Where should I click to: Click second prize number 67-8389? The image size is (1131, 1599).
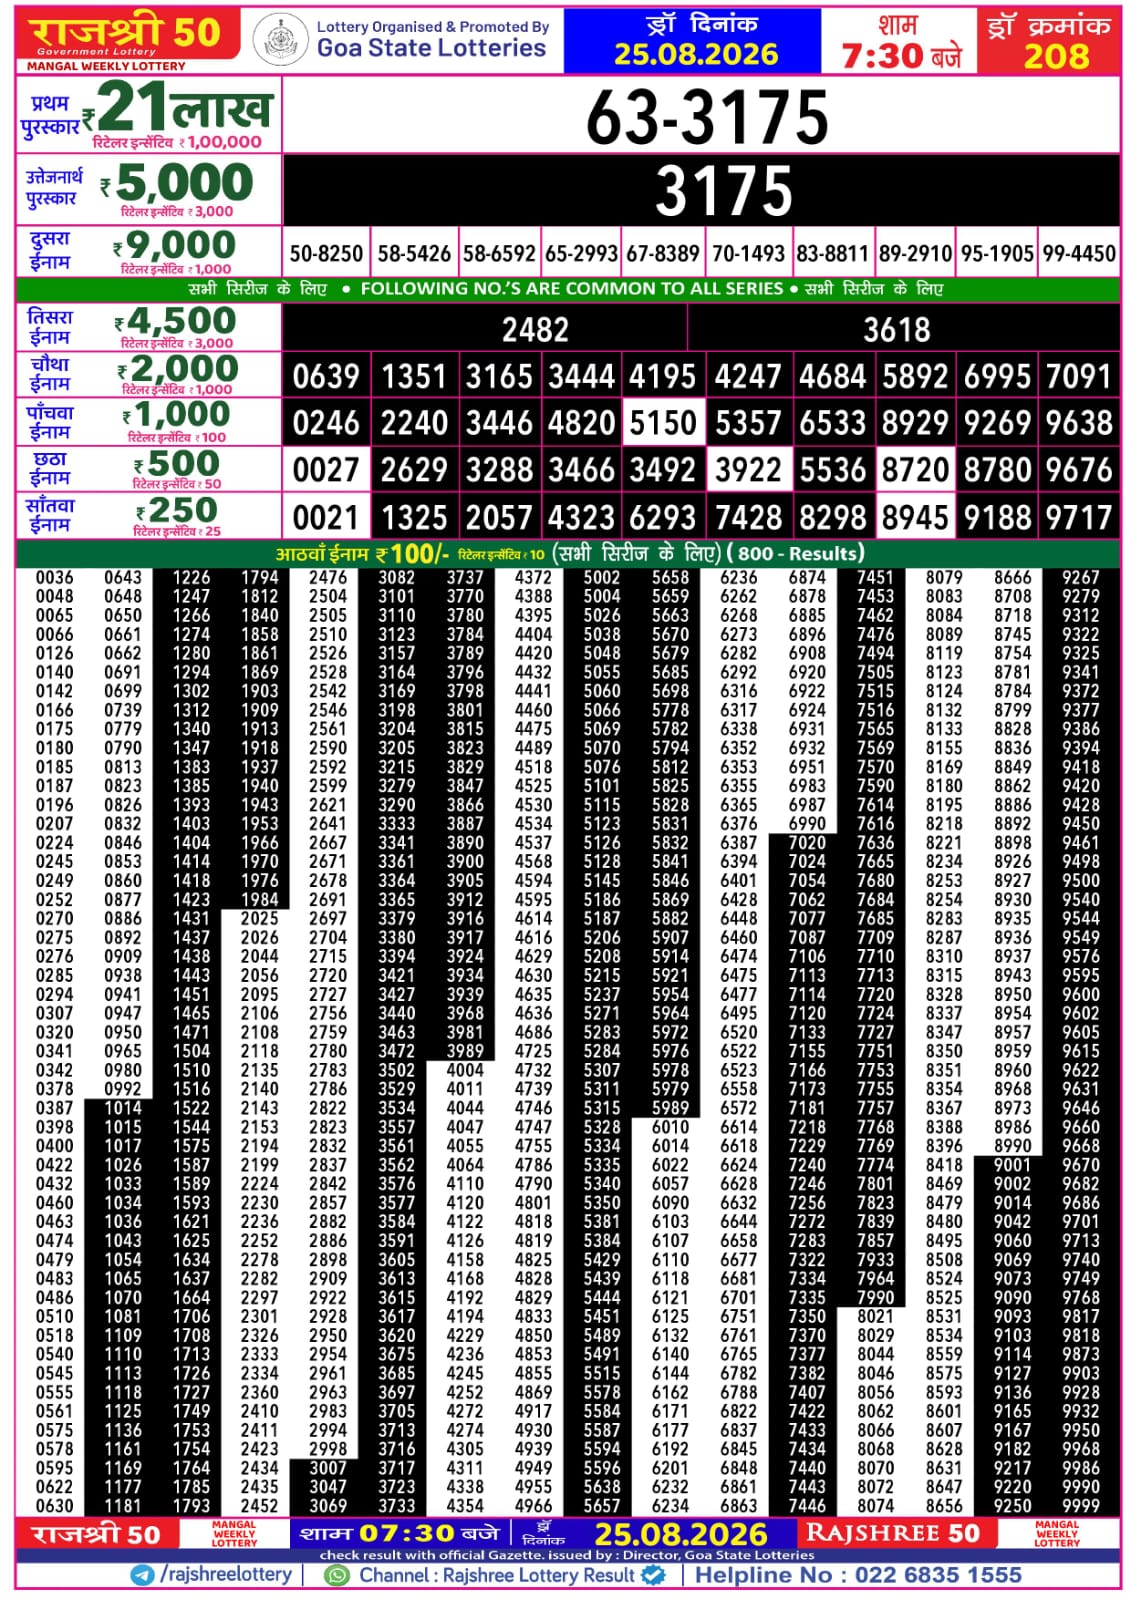coord(663,254)
